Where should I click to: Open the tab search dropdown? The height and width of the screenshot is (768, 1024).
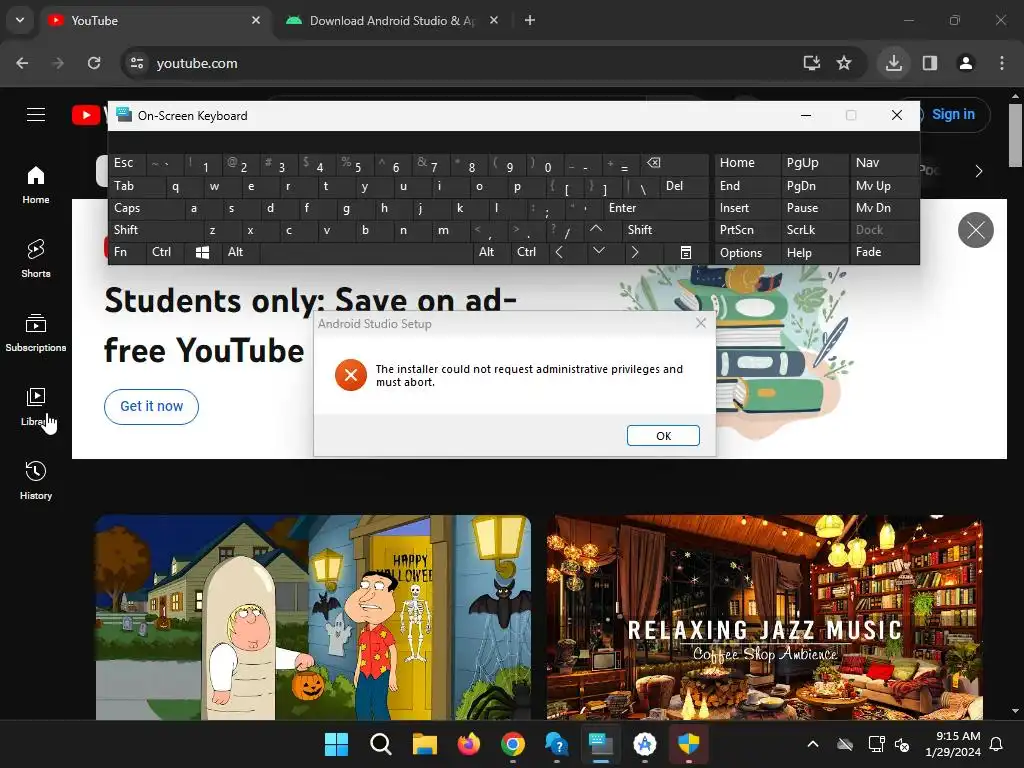(x=20, y=20)
